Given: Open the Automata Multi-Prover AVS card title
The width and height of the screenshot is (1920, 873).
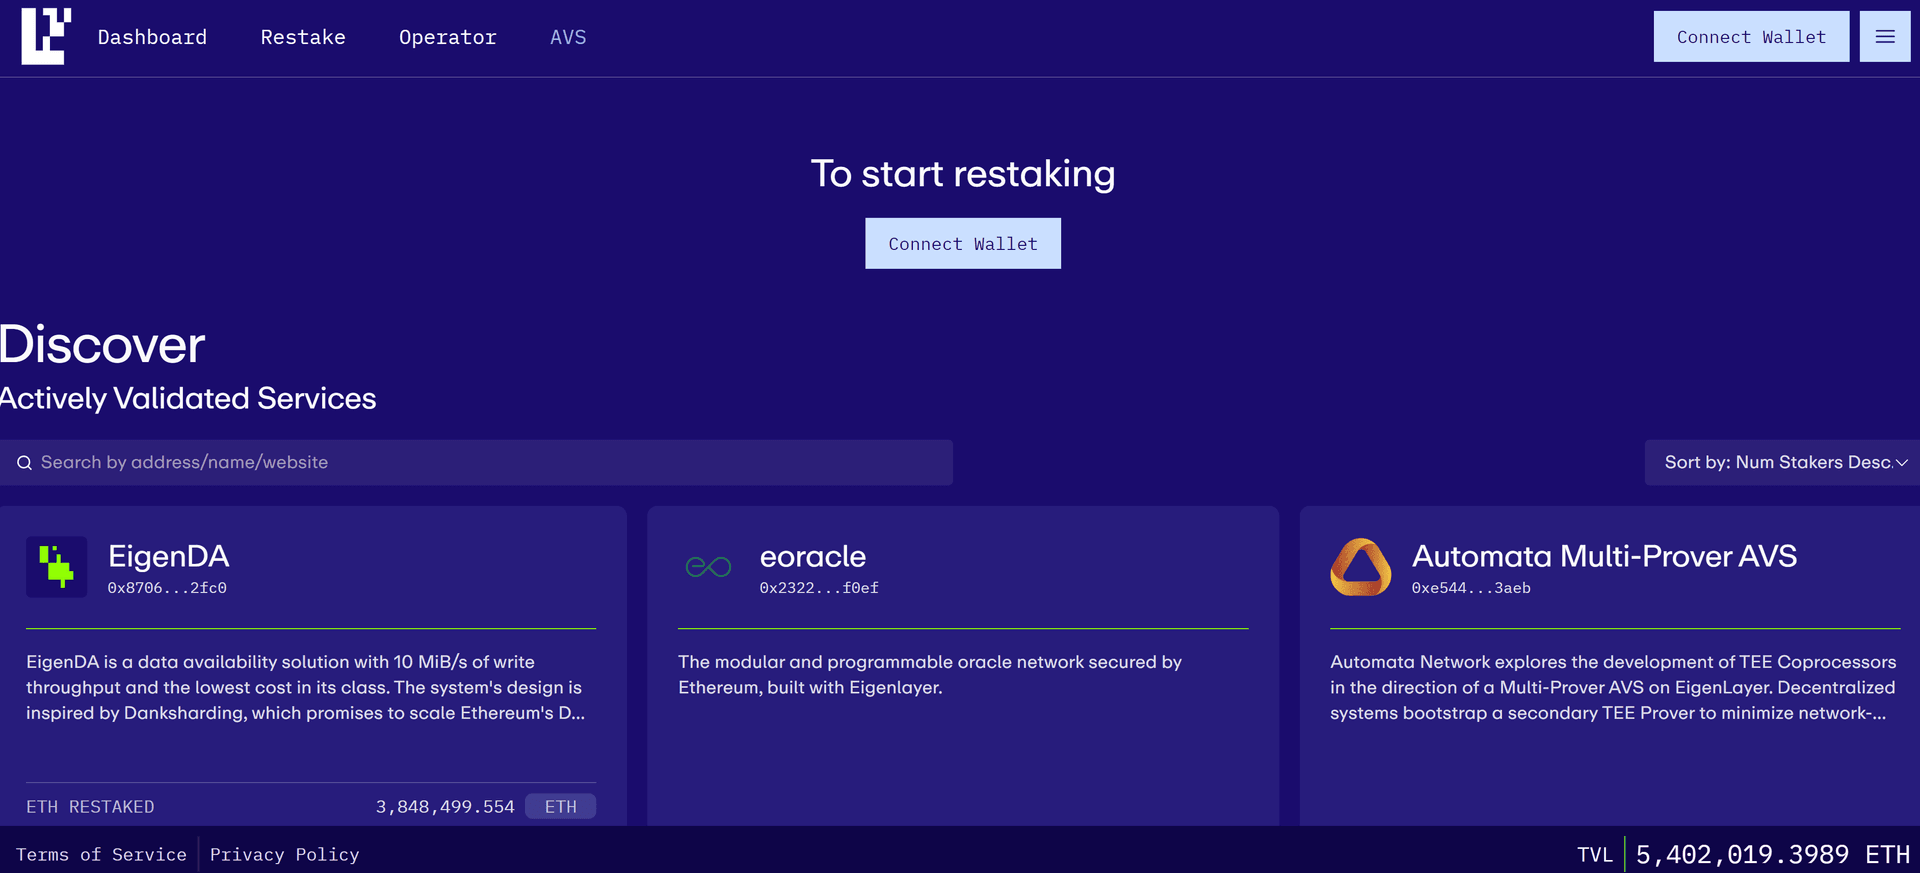Looking at the screenshot, I should coord(1604,556).
